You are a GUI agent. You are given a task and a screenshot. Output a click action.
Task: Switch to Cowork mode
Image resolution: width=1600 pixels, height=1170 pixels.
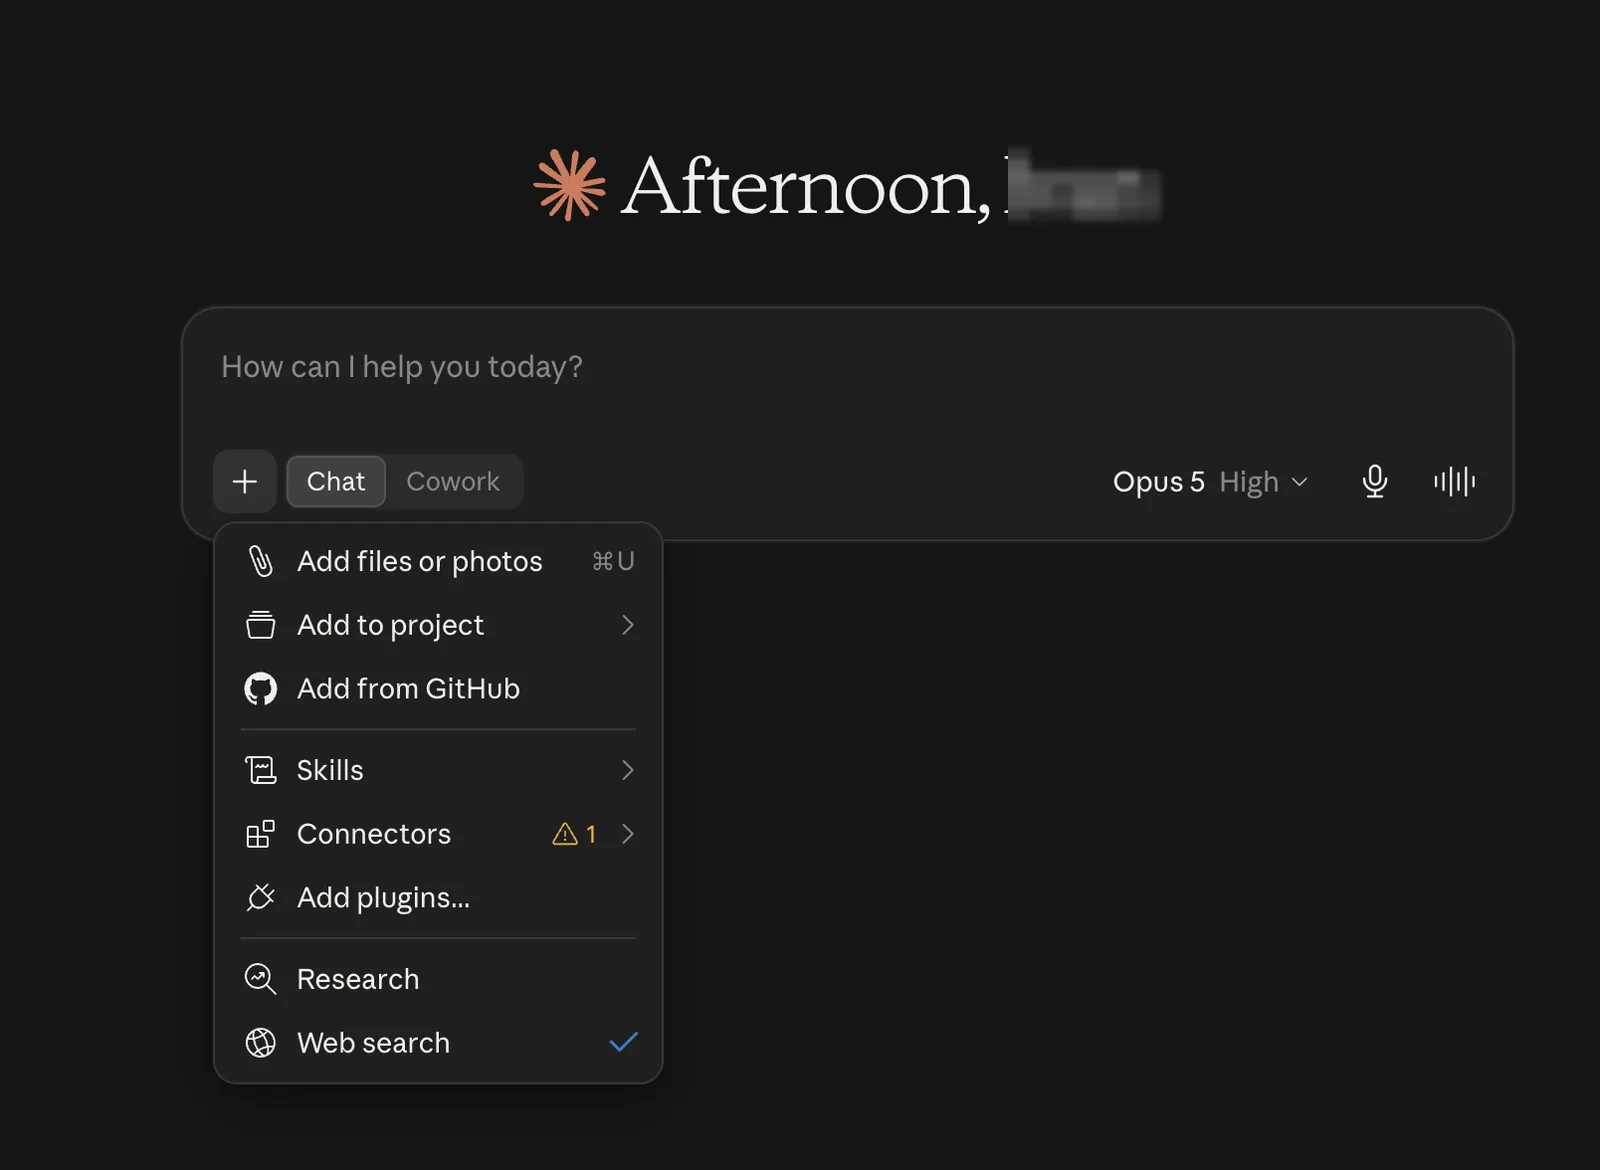[453, 482]
